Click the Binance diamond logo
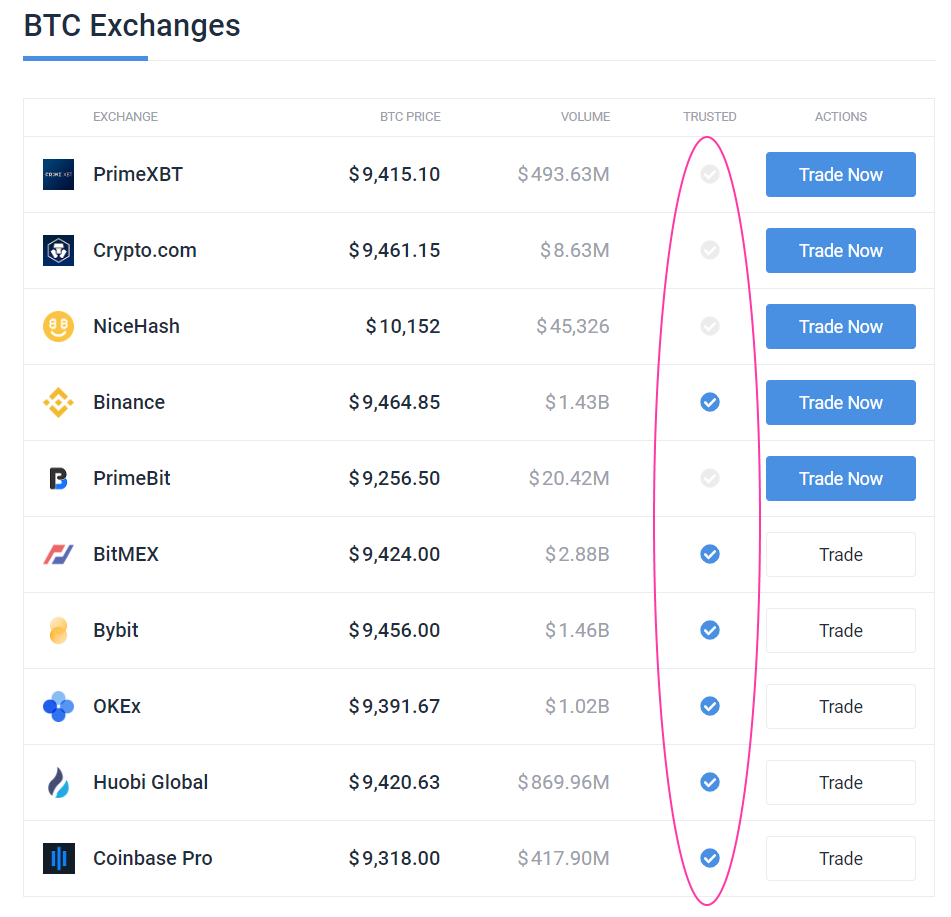The image size is (951, 917). (58, 402)
